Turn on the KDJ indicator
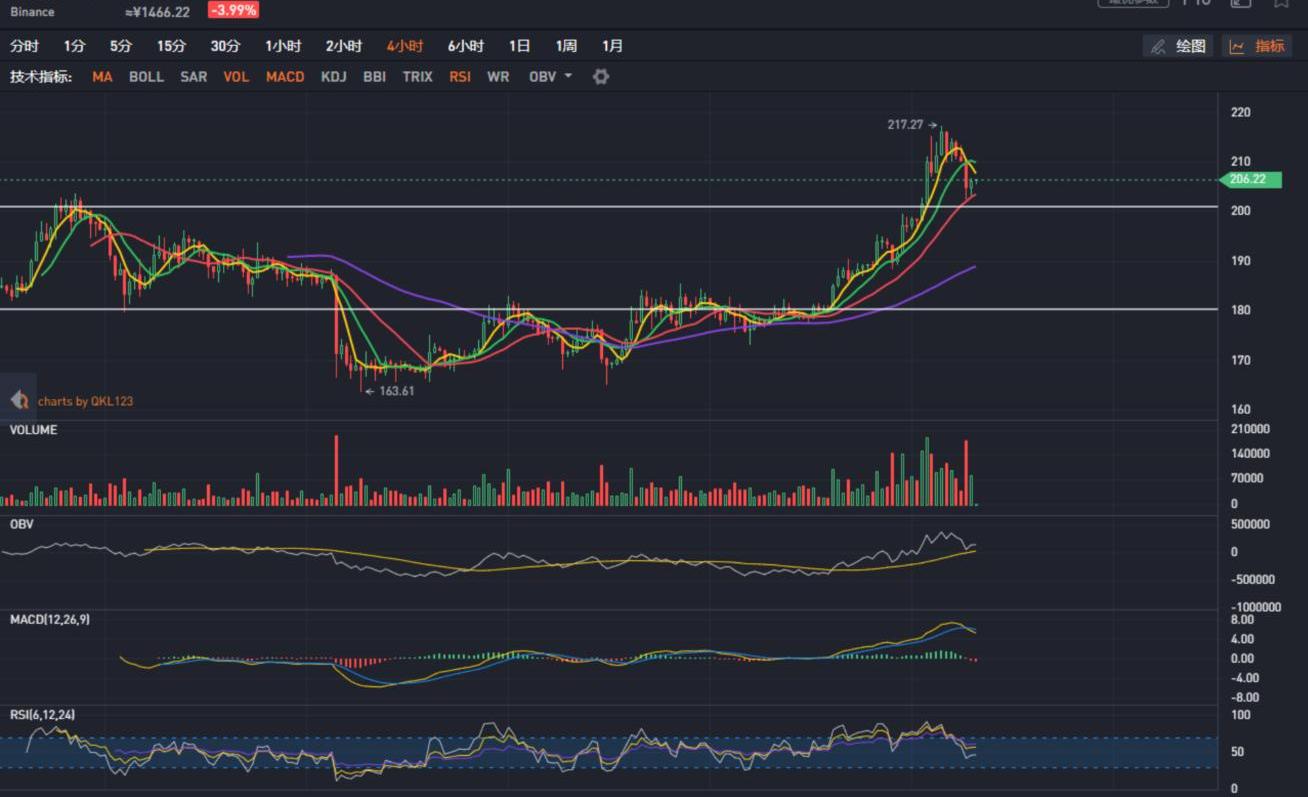The image size is (1308, 797). pos(333,77)
